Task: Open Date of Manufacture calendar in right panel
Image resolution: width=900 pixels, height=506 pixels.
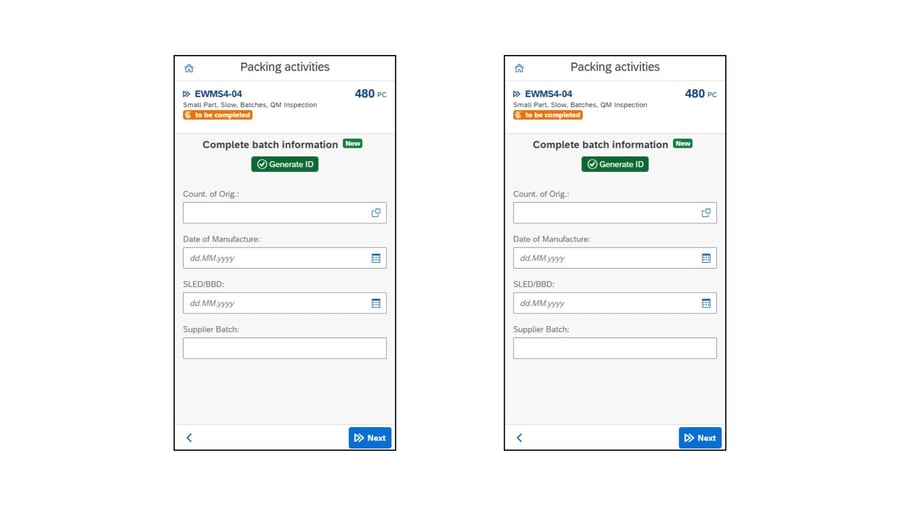Action: [x=706, y=258]
